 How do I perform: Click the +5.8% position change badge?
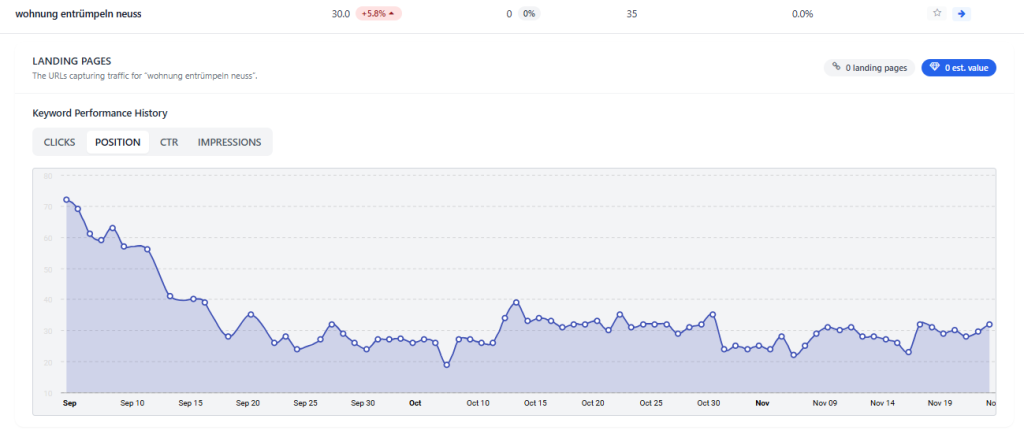click(x=378, y=14)
